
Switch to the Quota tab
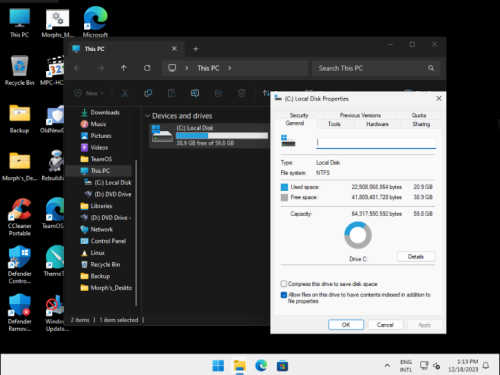[419, 115]
